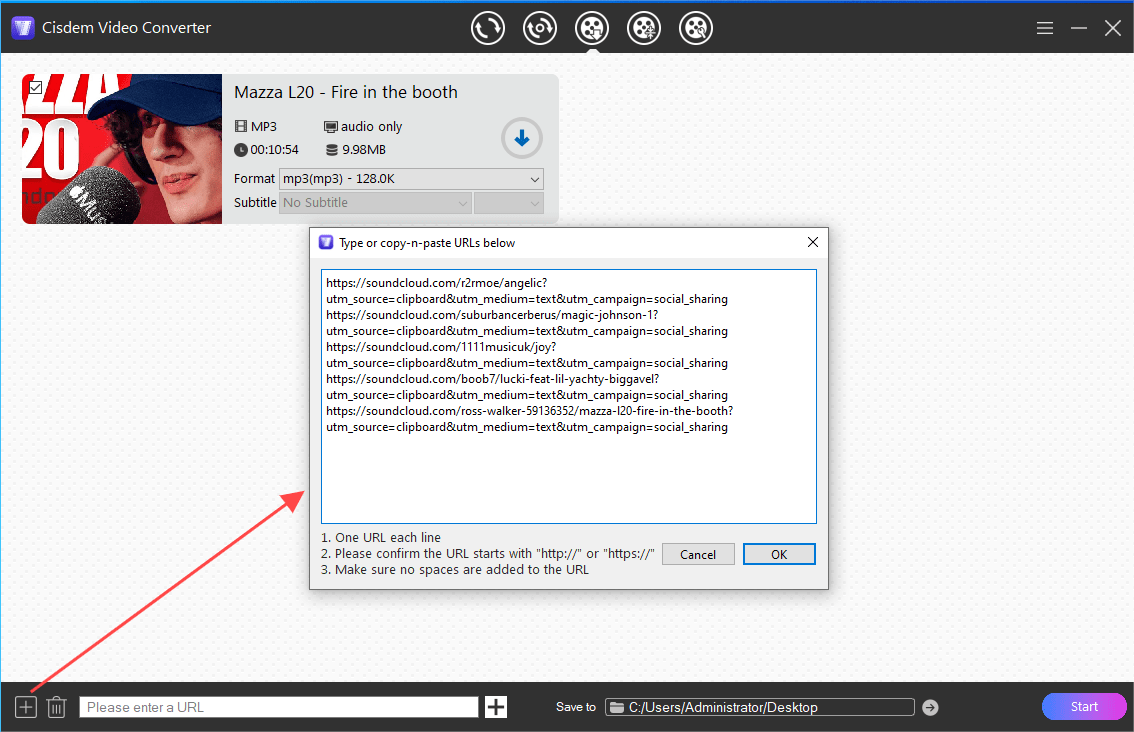Uncheck the checkbox on the Mazza L20 thumbnail
Screen dimensions: 1134x732
tap(37, 88)
